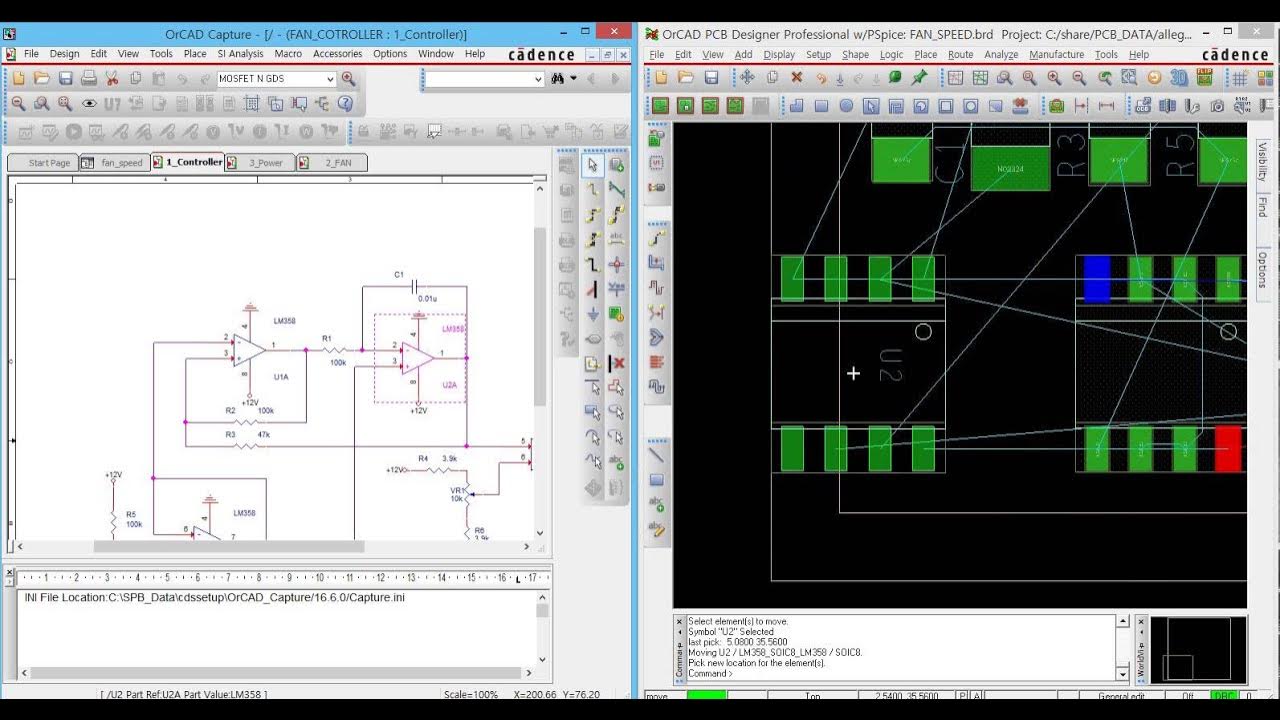
Task: Click Cut scissors icon in OrCAD Capture
Action: 112,78
